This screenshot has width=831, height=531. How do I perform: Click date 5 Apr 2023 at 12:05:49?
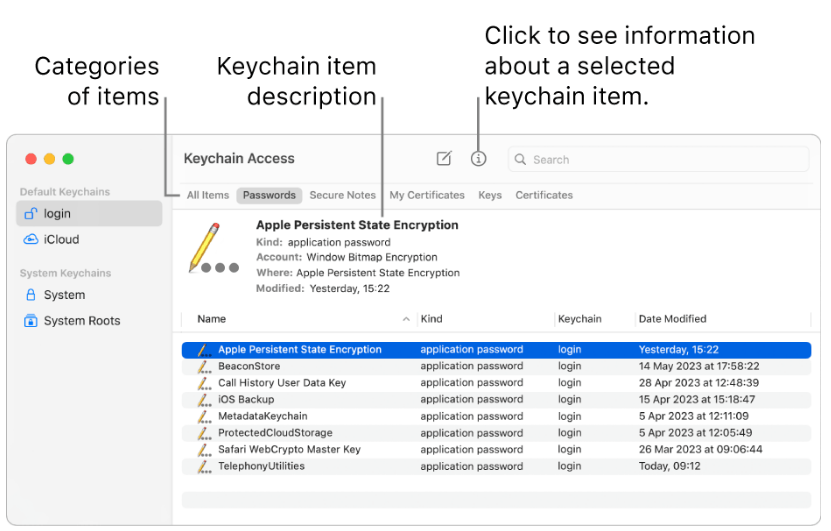pos(695,433)
